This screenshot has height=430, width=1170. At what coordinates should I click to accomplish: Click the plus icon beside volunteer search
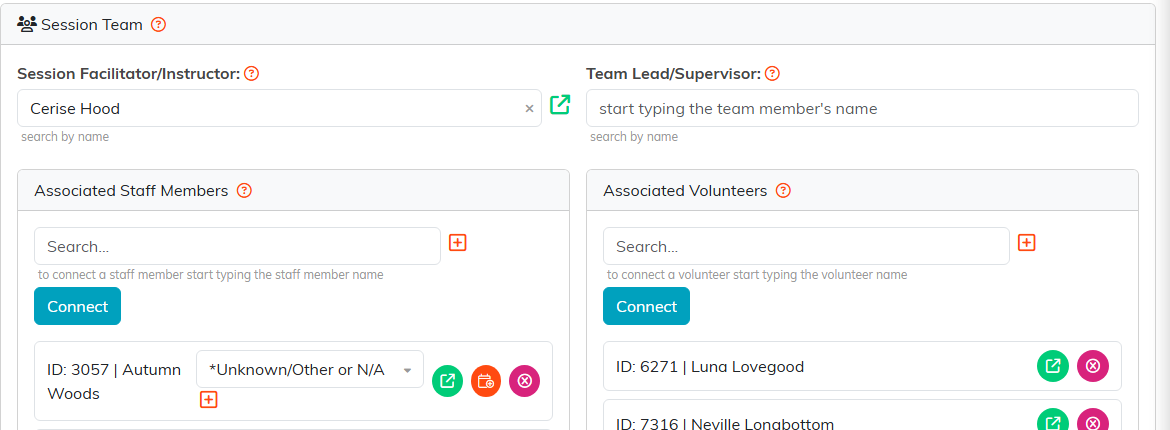click(1027, 243)
